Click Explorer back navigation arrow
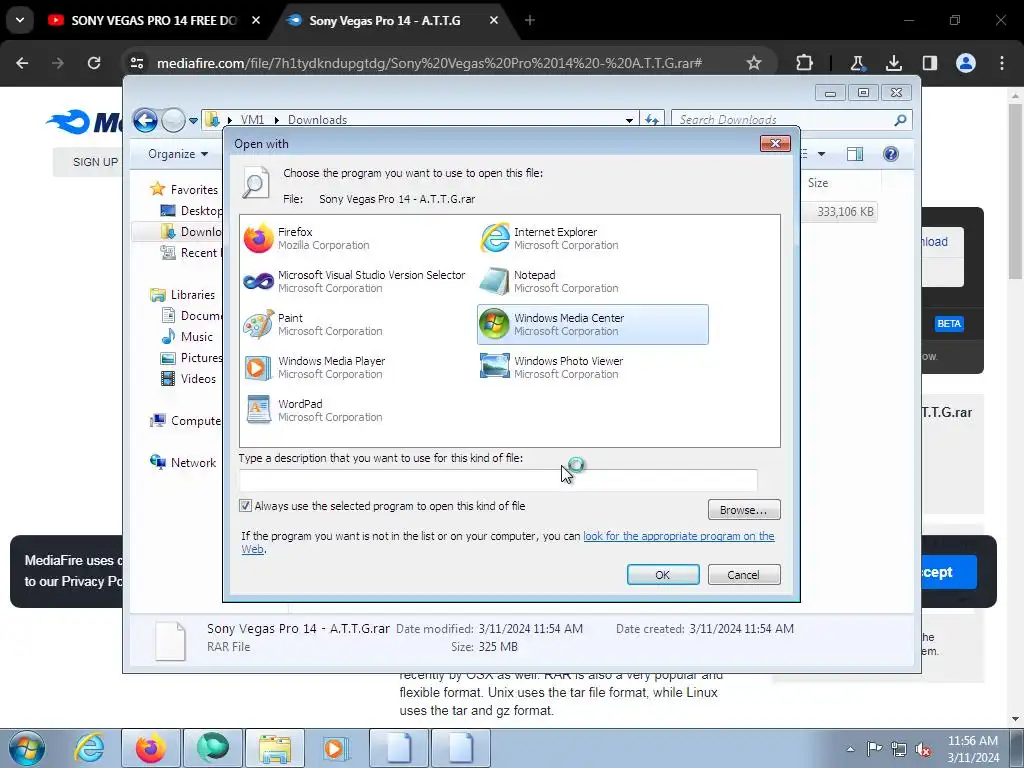 [x=146, y=120]
